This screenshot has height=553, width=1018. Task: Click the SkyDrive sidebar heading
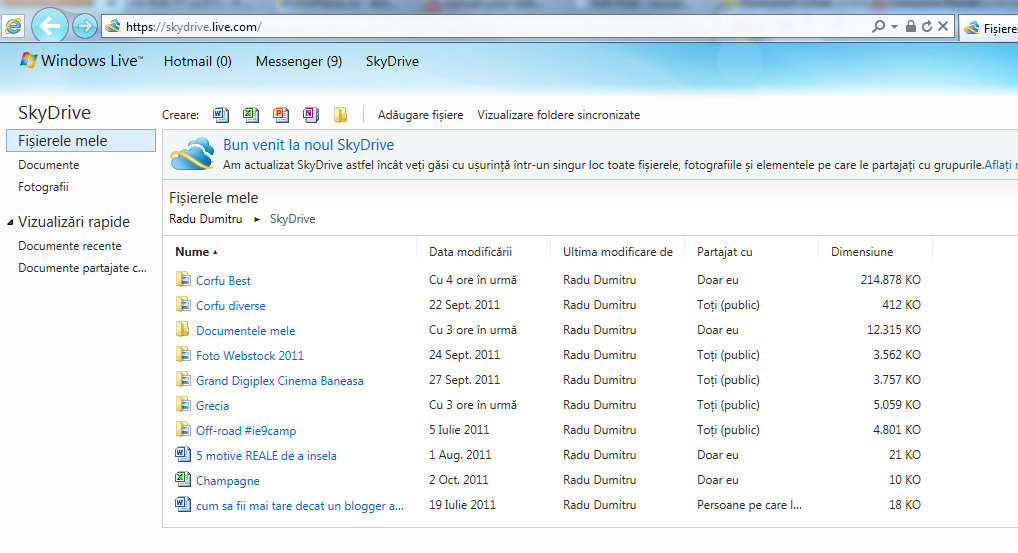55,112
